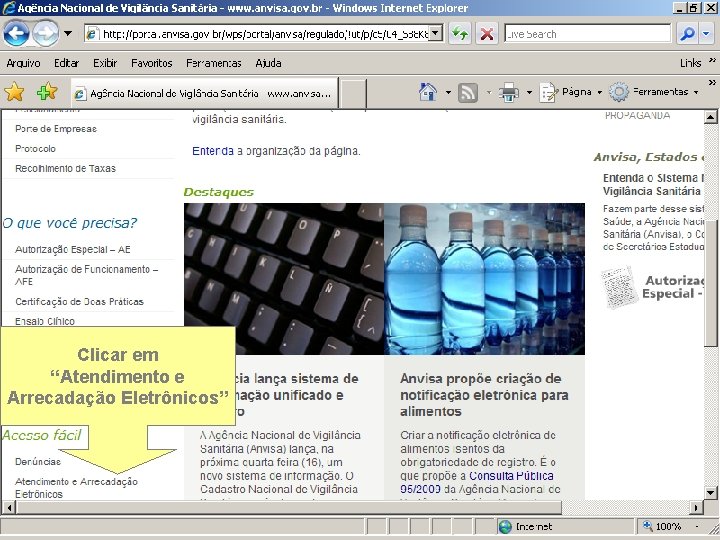Click the RSS feeds icon

coord(467,92)
